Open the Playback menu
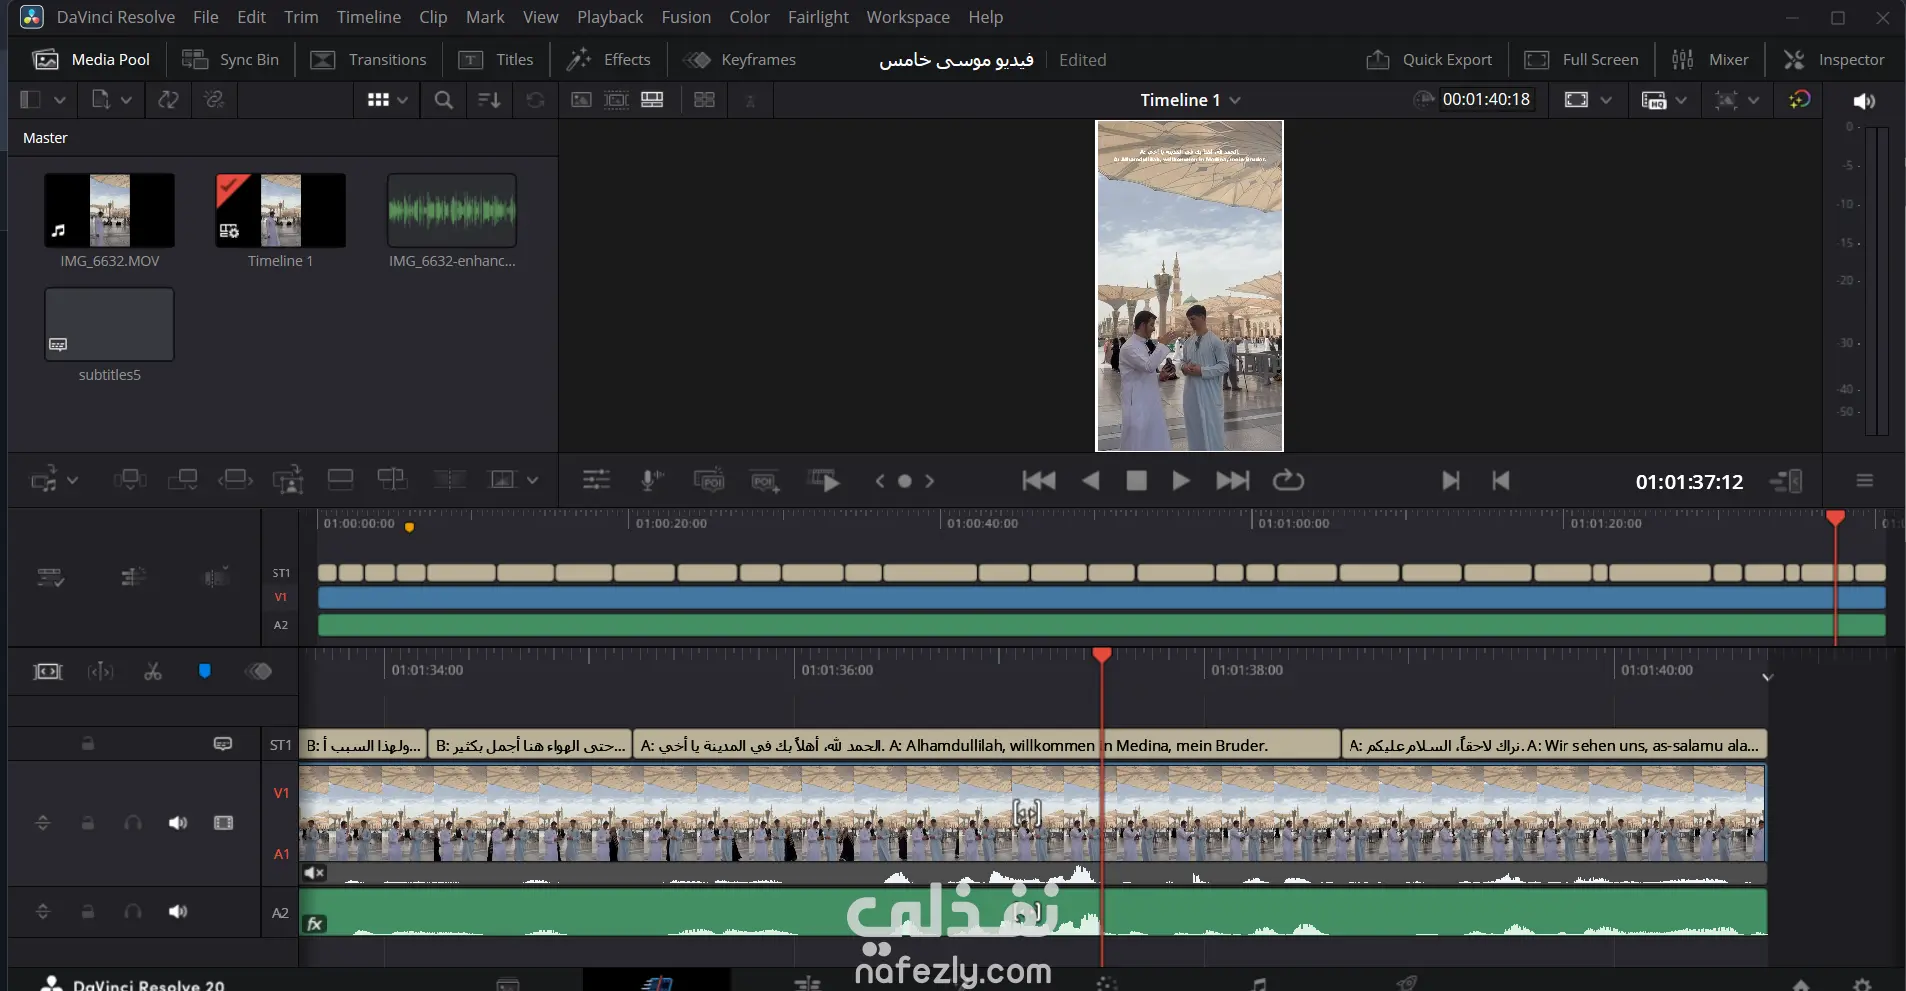The height and width of the screenshot is (991, 1906). click(x=609, y=17)
